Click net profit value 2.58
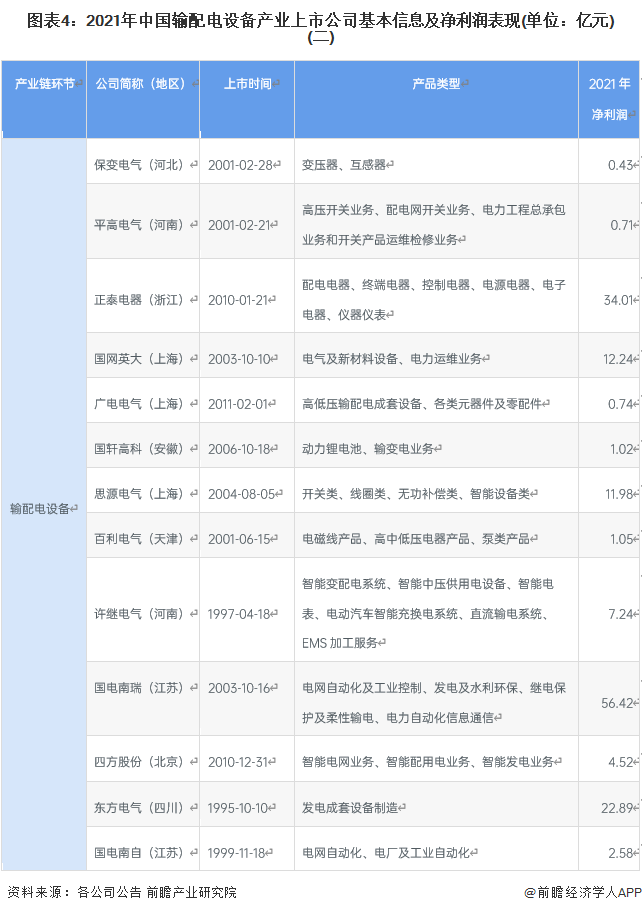642x913 pixels. click(x=620, y=853)
